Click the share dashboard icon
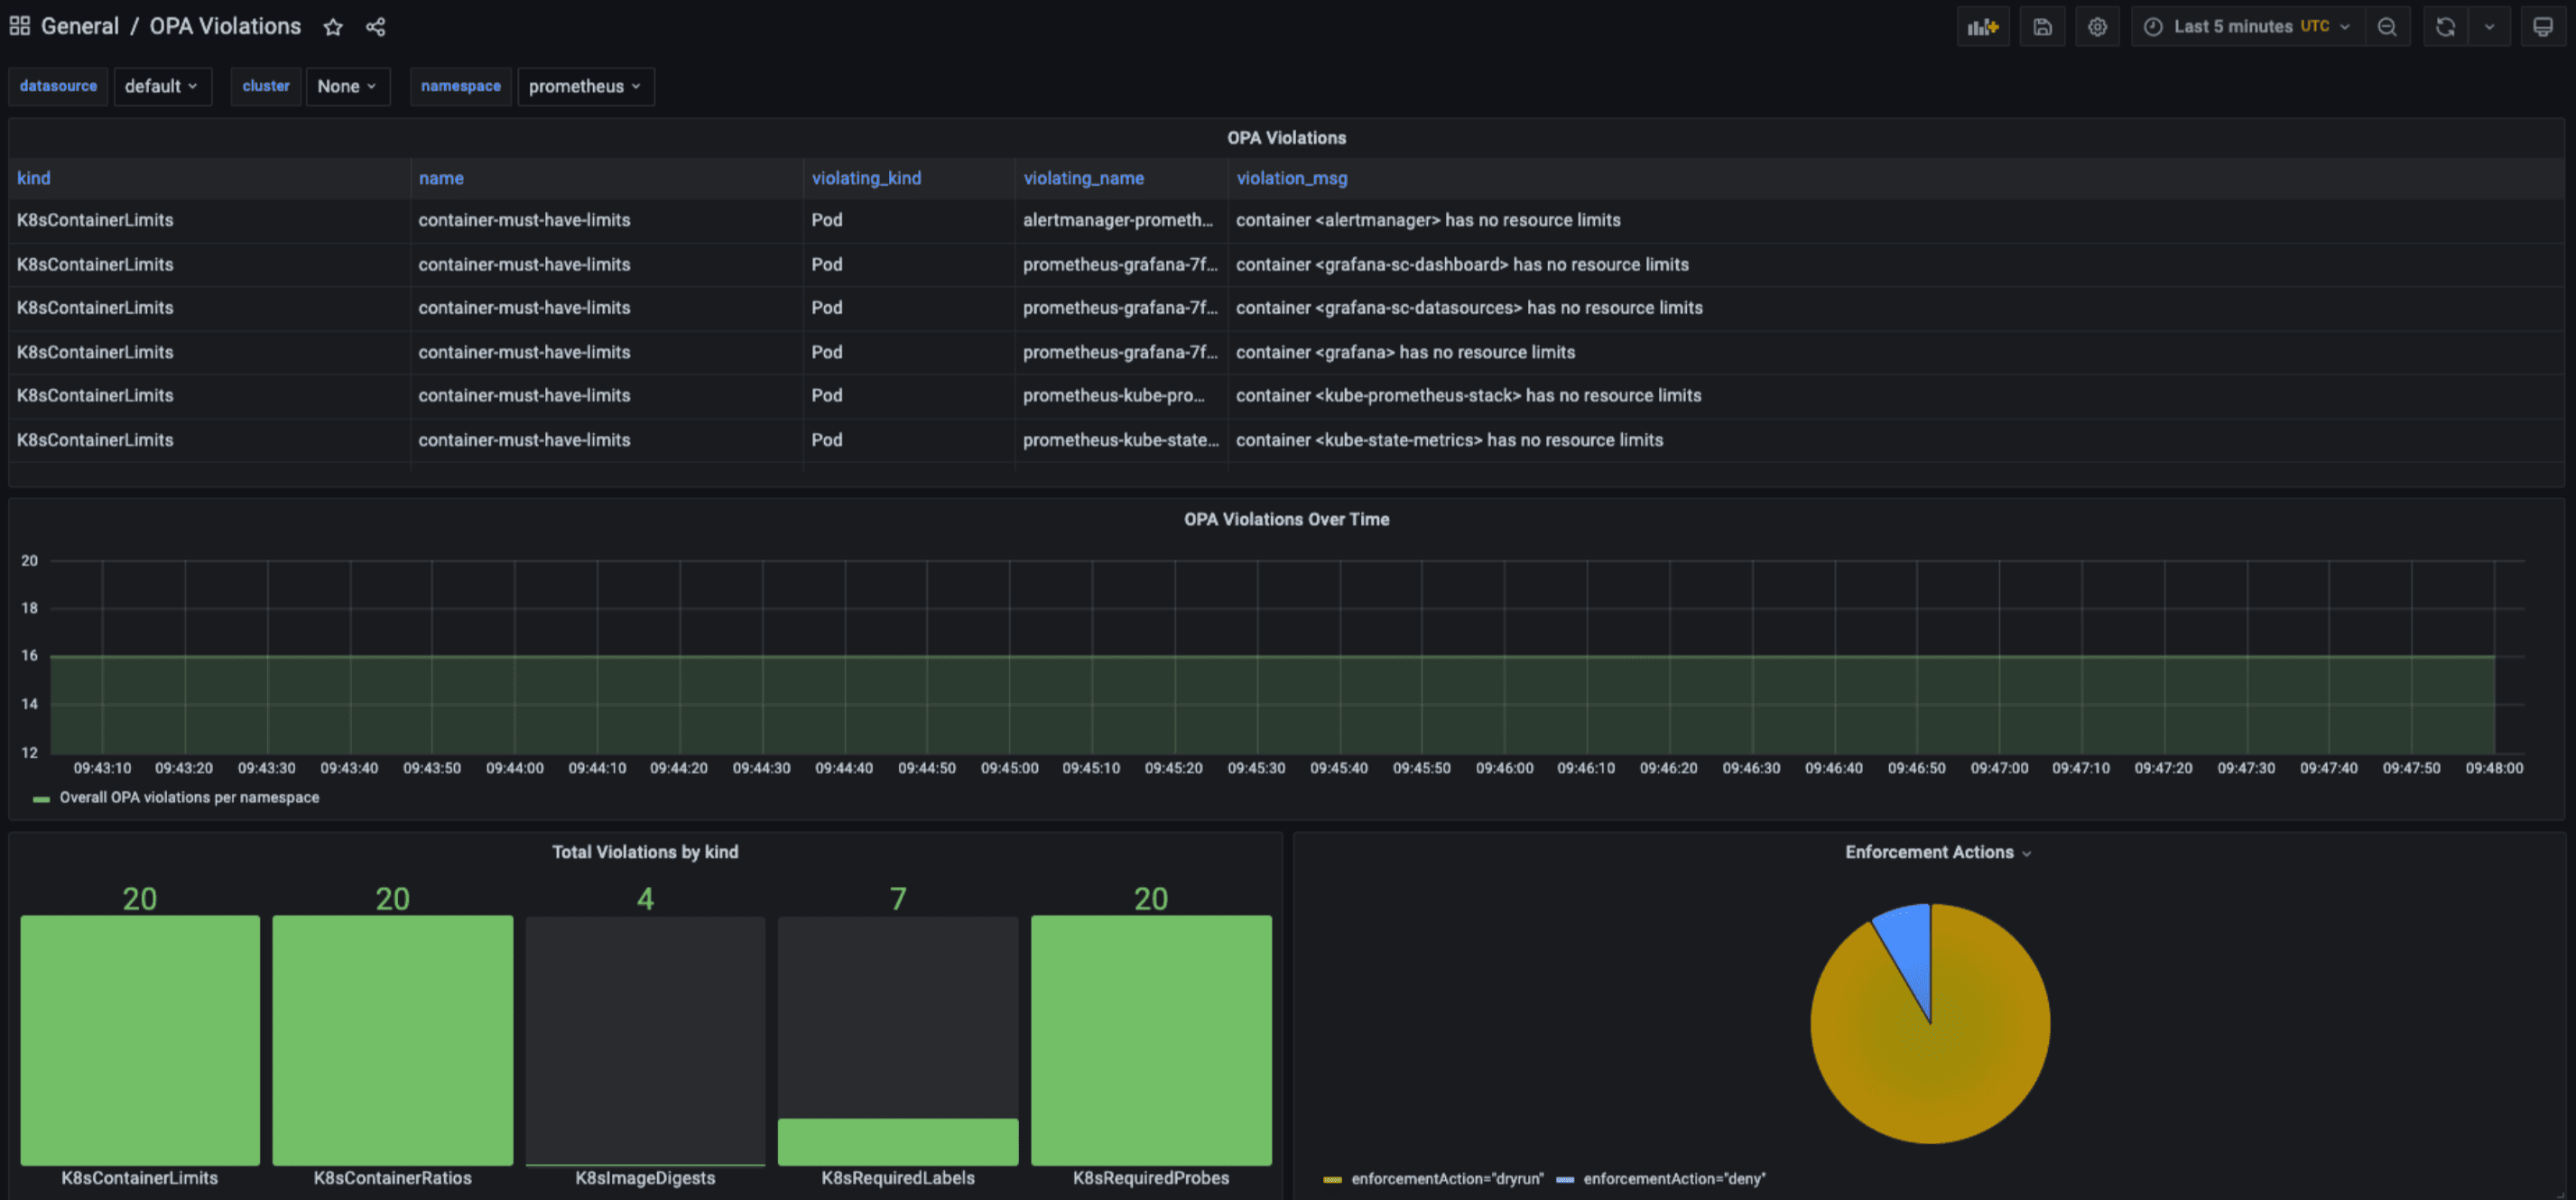This screenshot has height=1200, width=2576. pos(375,27)
